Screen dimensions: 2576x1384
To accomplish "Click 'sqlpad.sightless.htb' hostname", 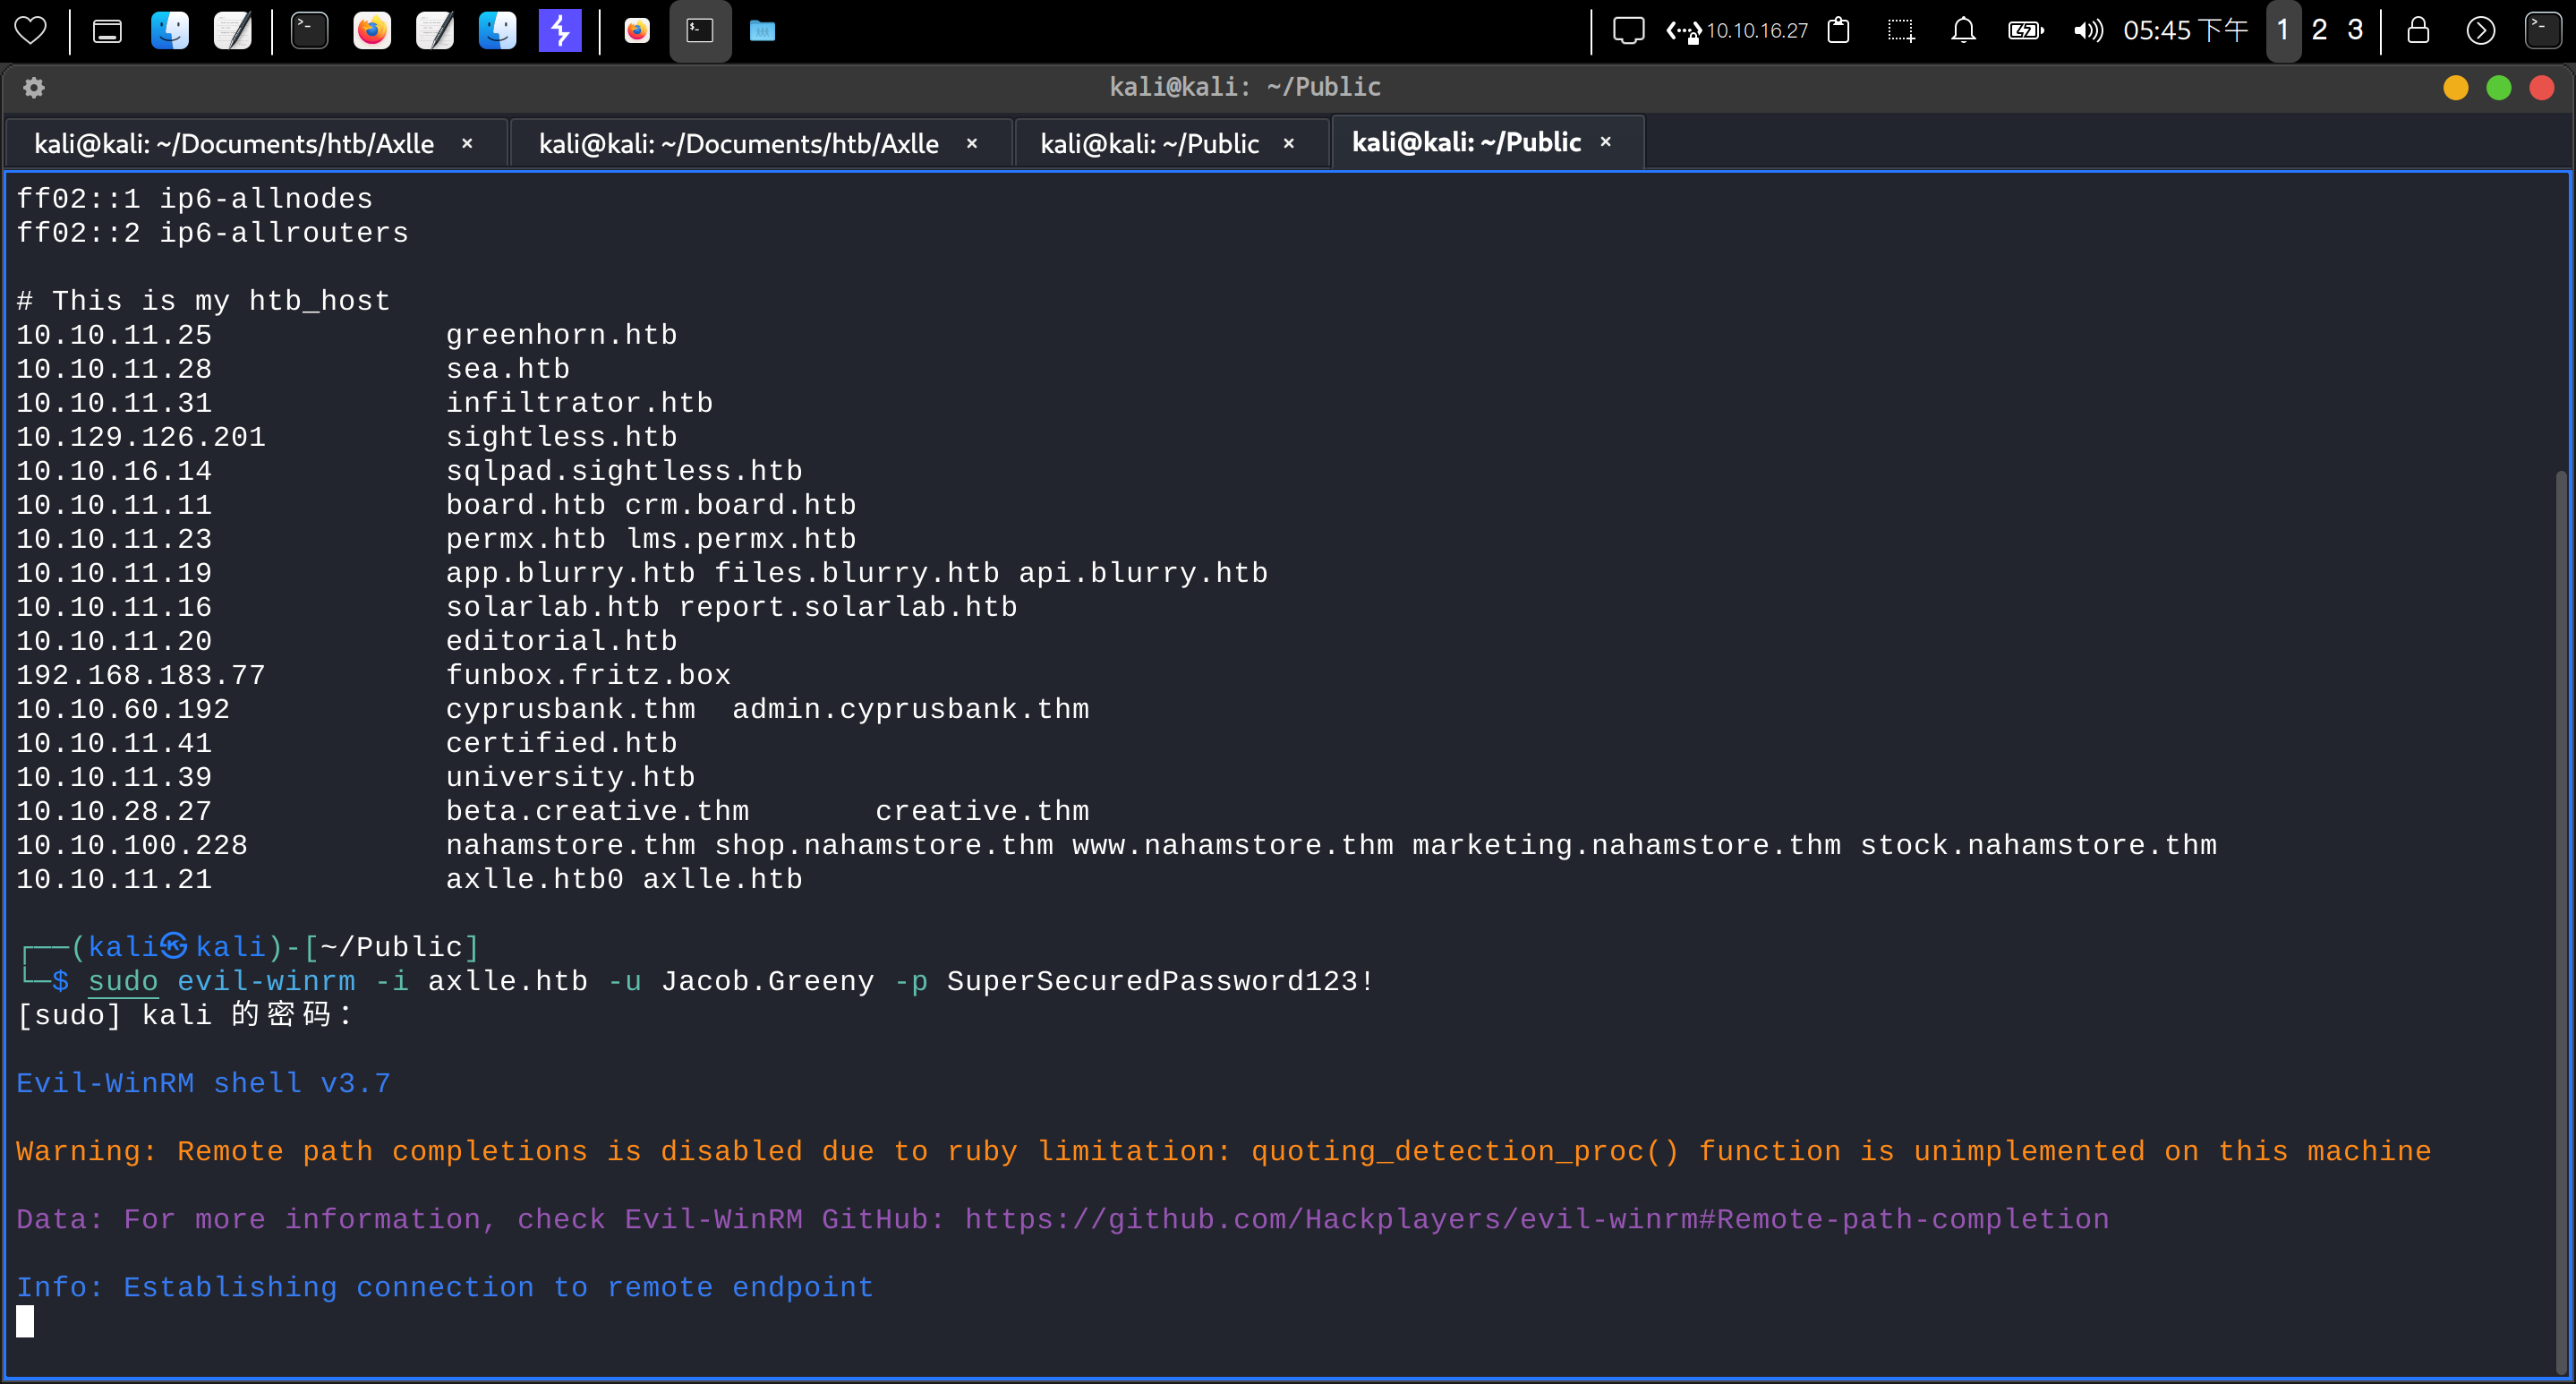I will (624, 471).
